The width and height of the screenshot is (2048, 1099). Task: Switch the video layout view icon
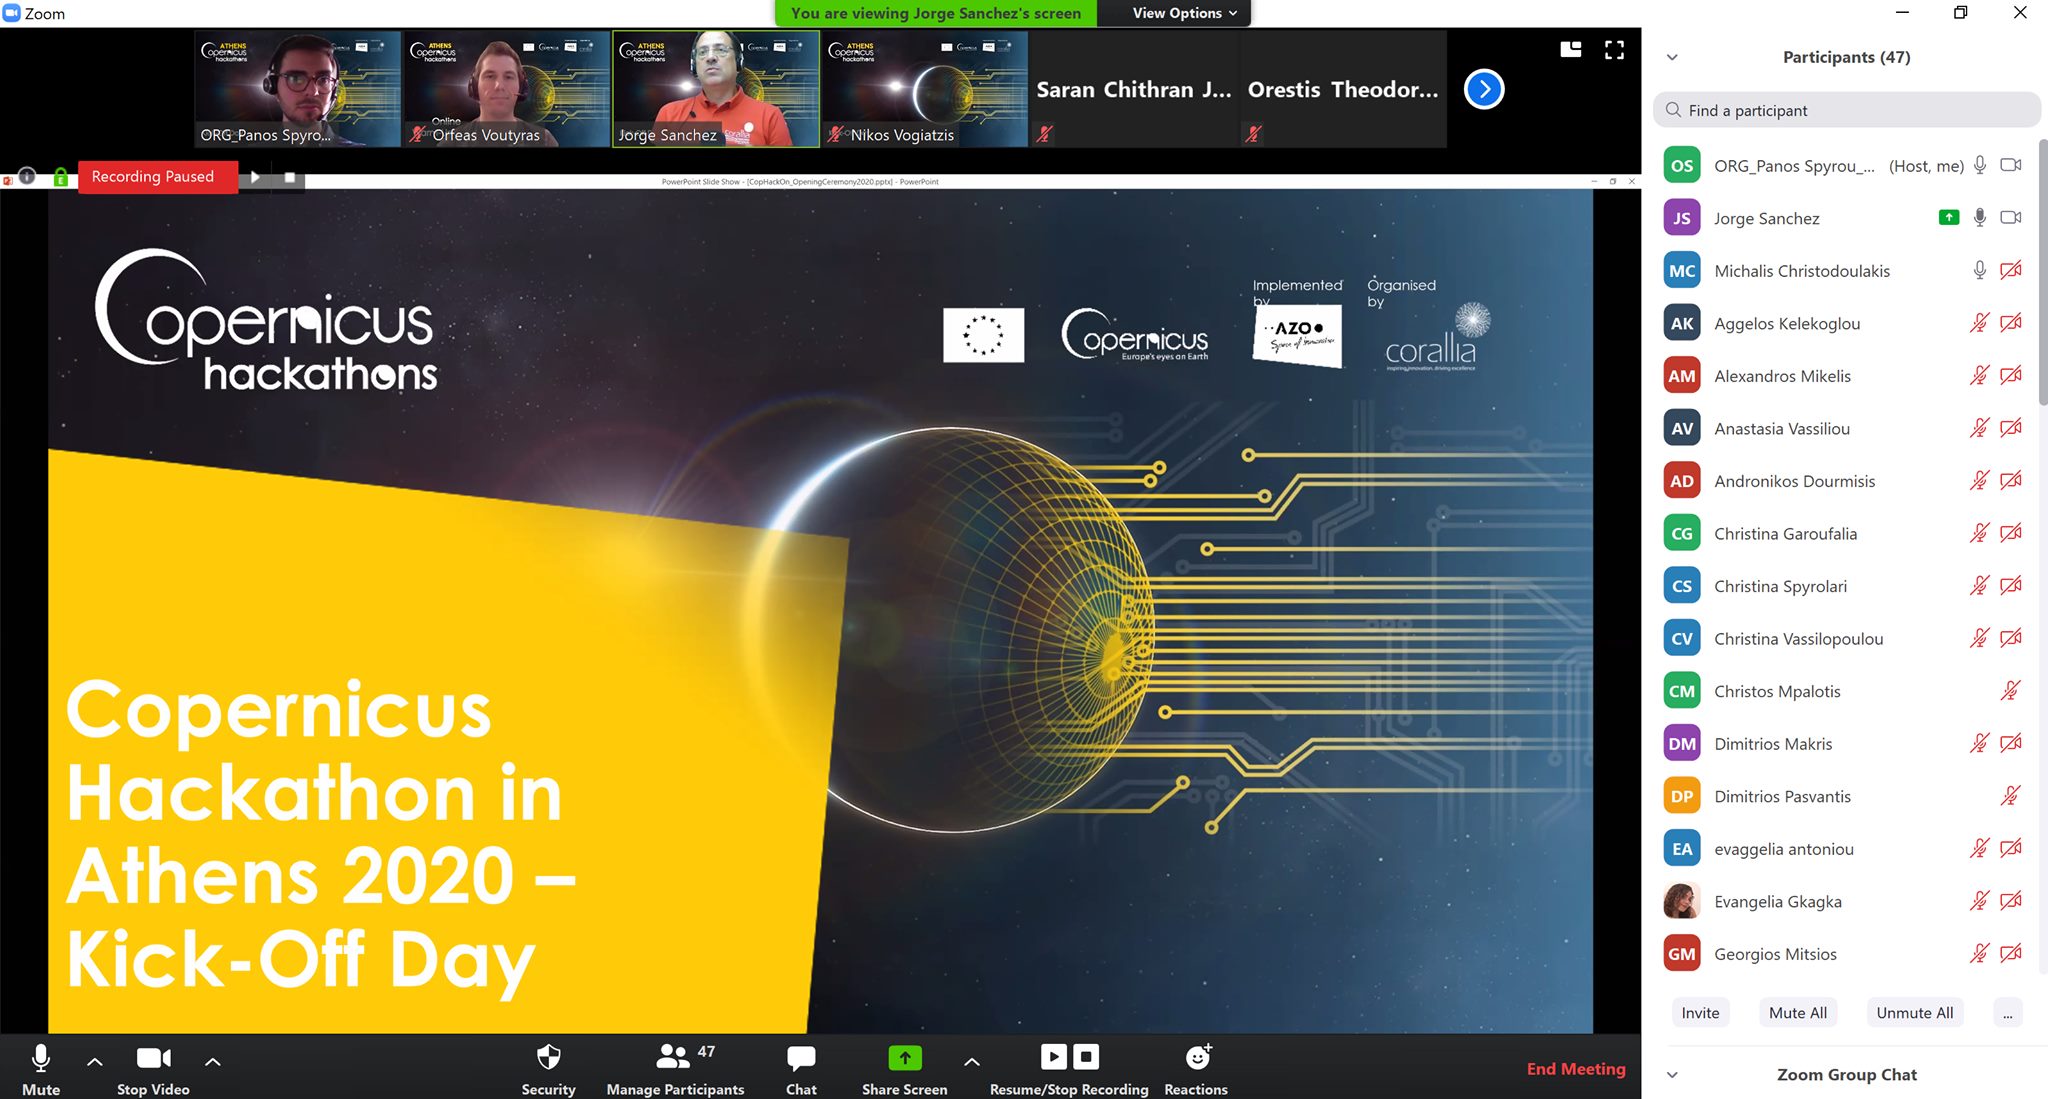(x=1571, y=49)
